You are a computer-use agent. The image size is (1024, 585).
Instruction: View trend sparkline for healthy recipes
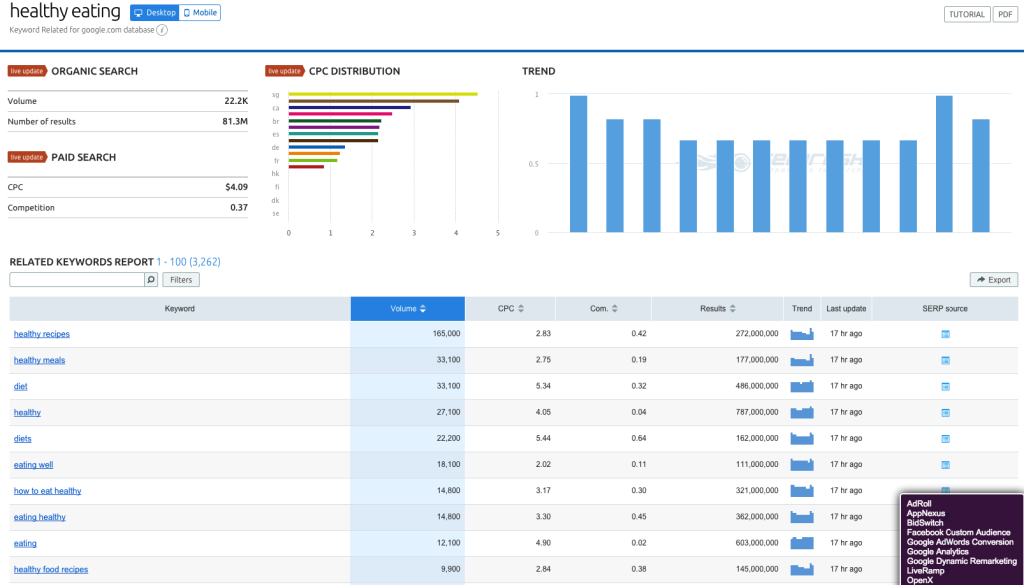click(x=802, y=334)
